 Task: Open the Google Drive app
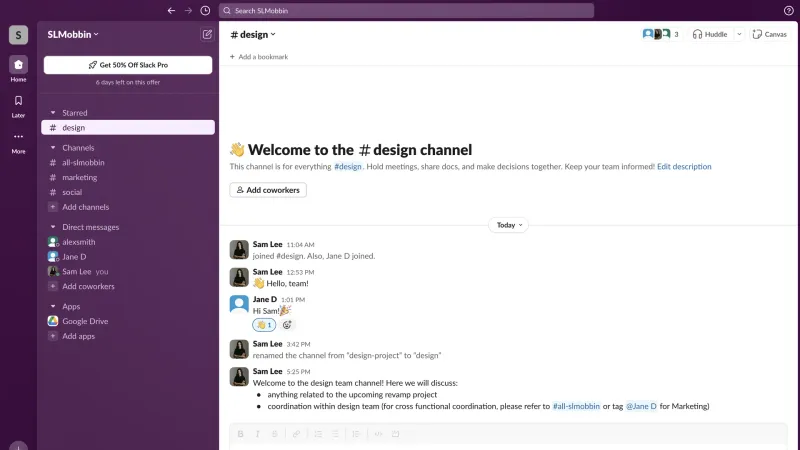click(128, 321)
